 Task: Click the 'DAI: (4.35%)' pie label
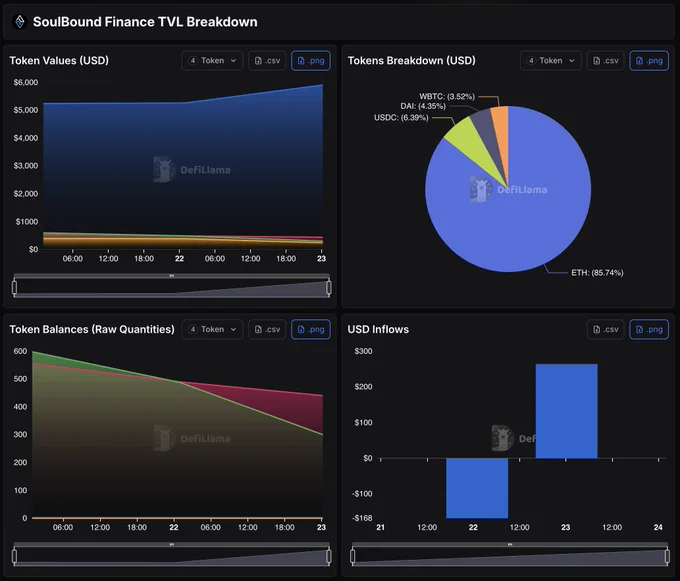[423, 106]
